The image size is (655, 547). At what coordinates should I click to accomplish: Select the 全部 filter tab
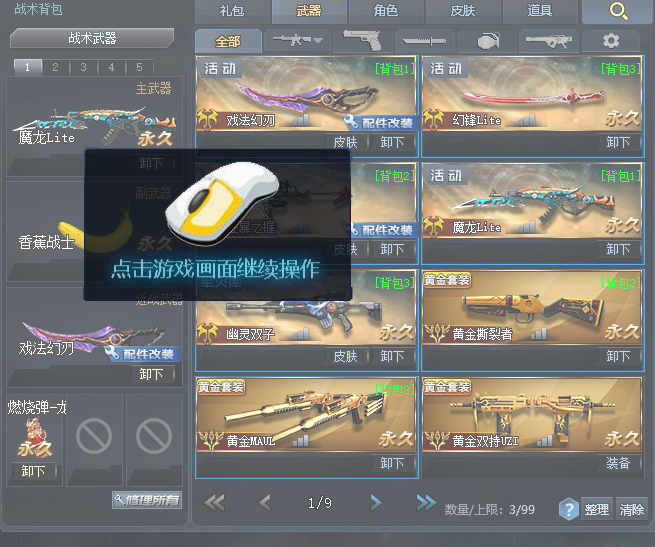point(228,41)
